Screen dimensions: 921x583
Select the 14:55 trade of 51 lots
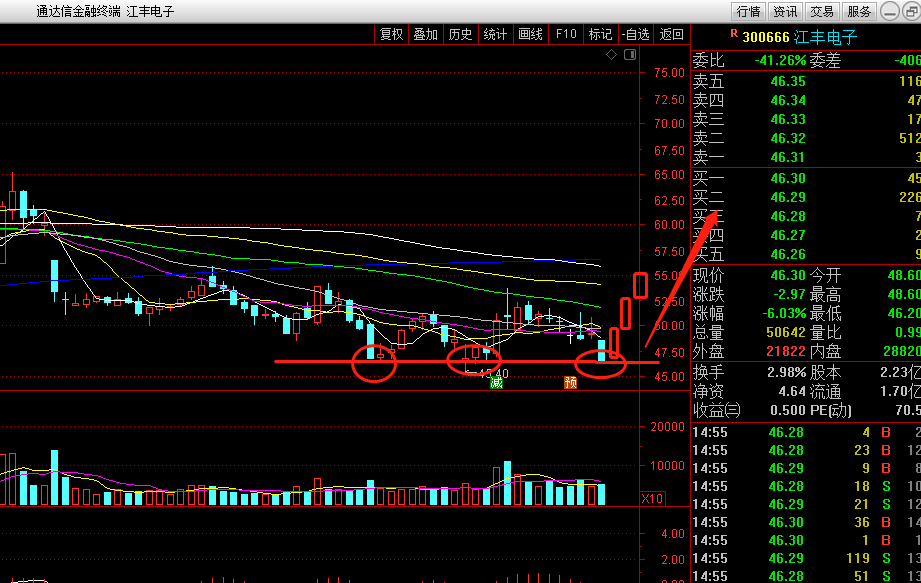pyautogui.click(x=806, y=576)
